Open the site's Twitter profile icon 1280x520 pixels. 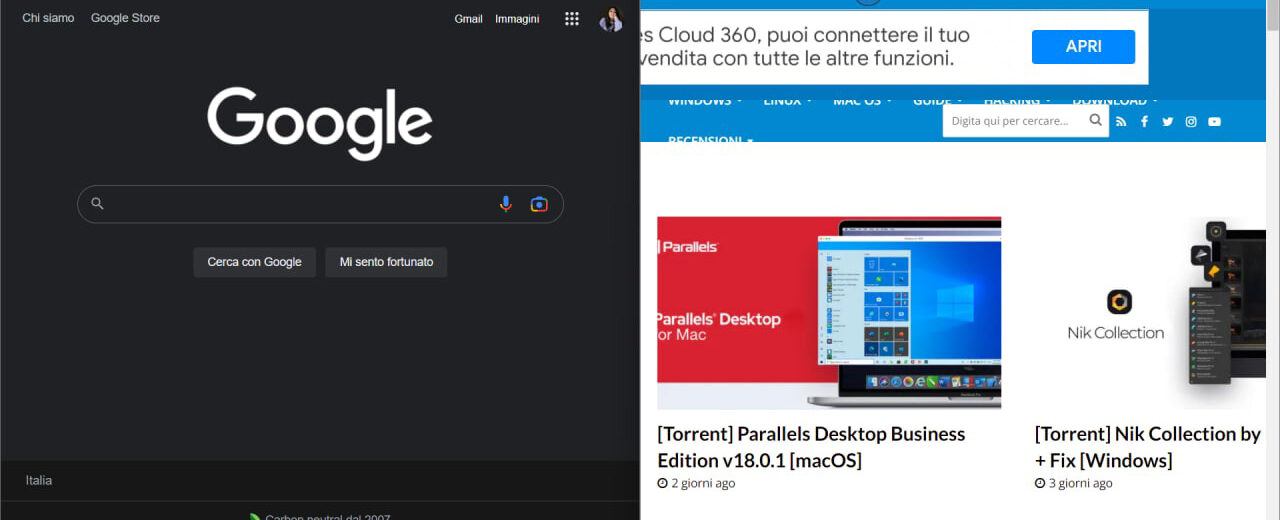pyautogui.click(x=1167, y=122)
